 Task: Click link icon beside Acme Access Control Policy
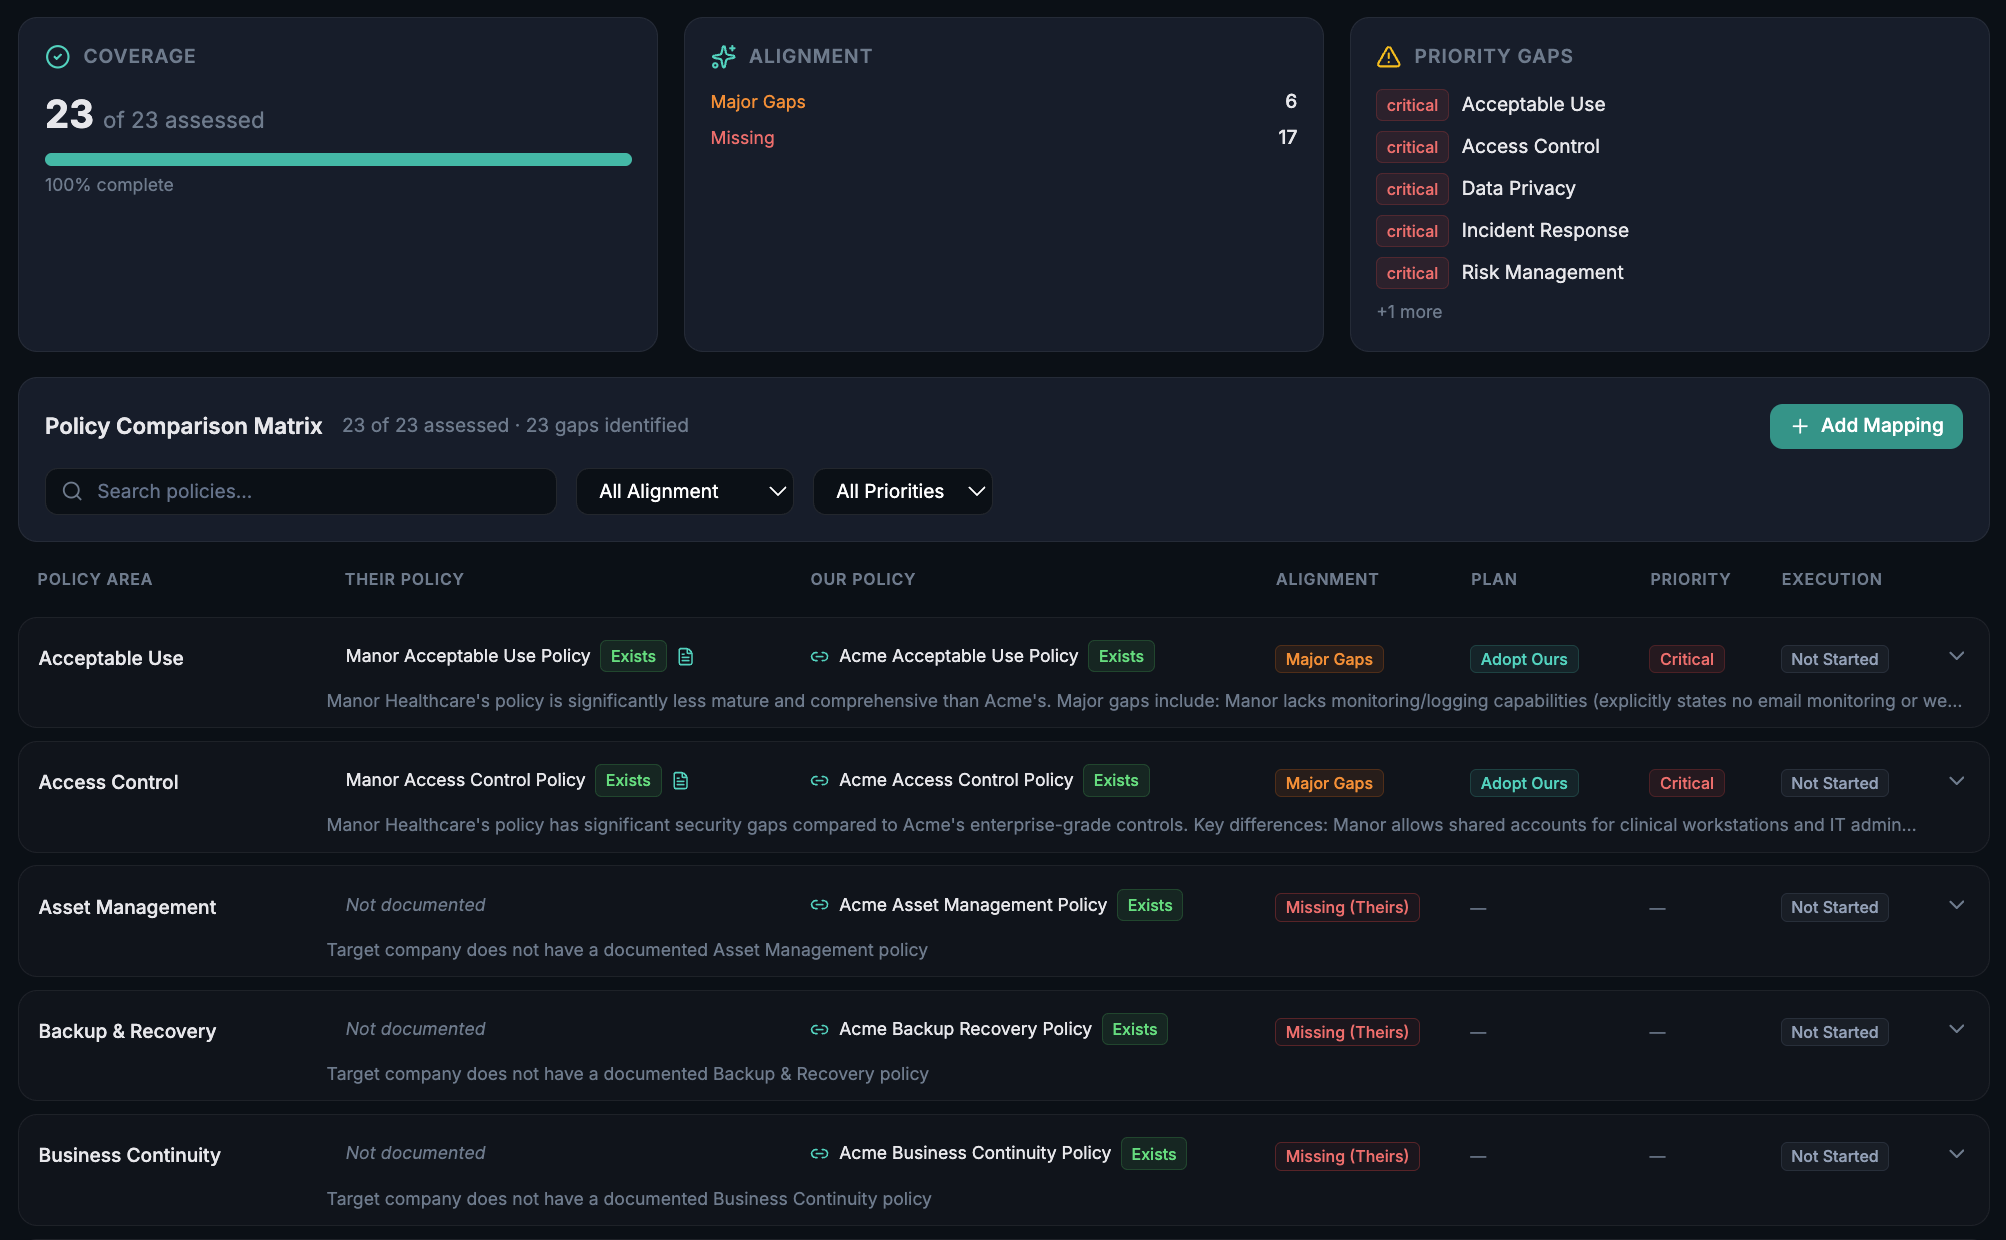click(819, 781)
